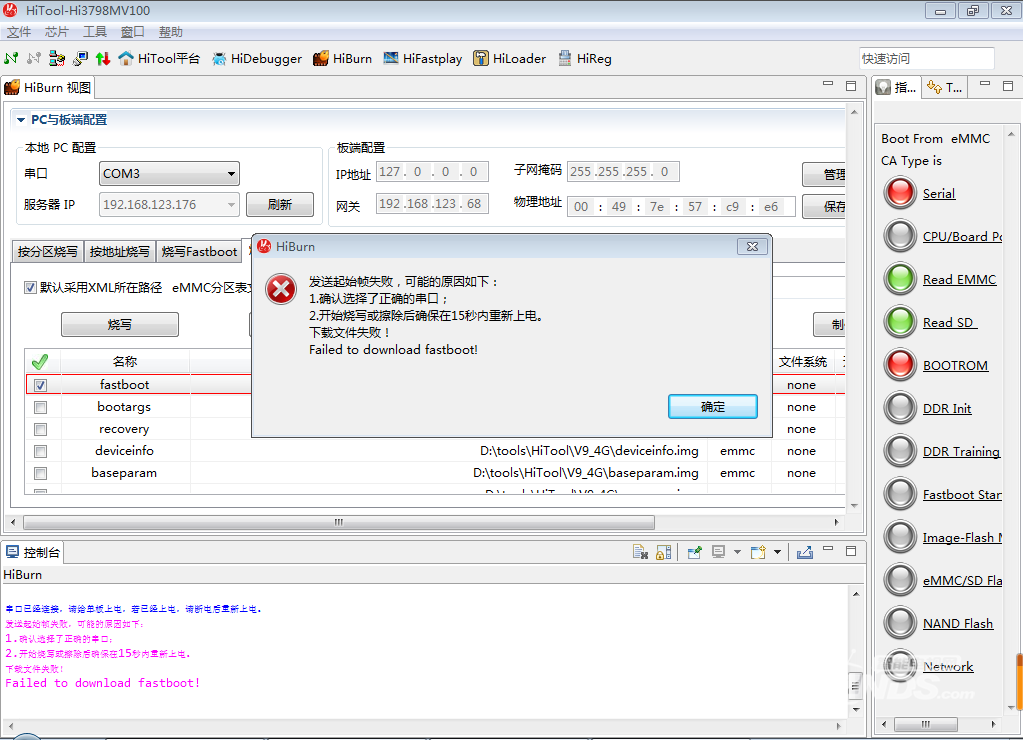Check the bootargs partition checkbox
The image size is (1023, 740).
[x=40, y=407]
